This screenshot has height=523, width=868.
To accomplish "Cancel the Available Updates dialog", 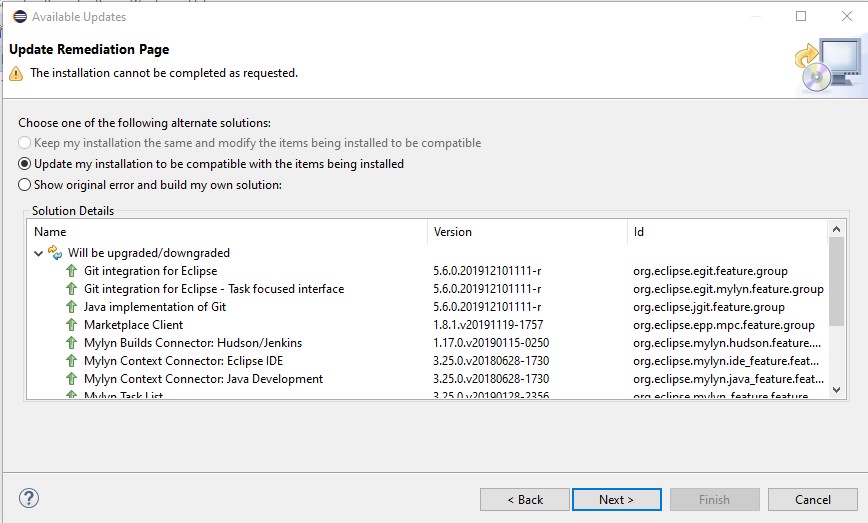I will [813, 500].
